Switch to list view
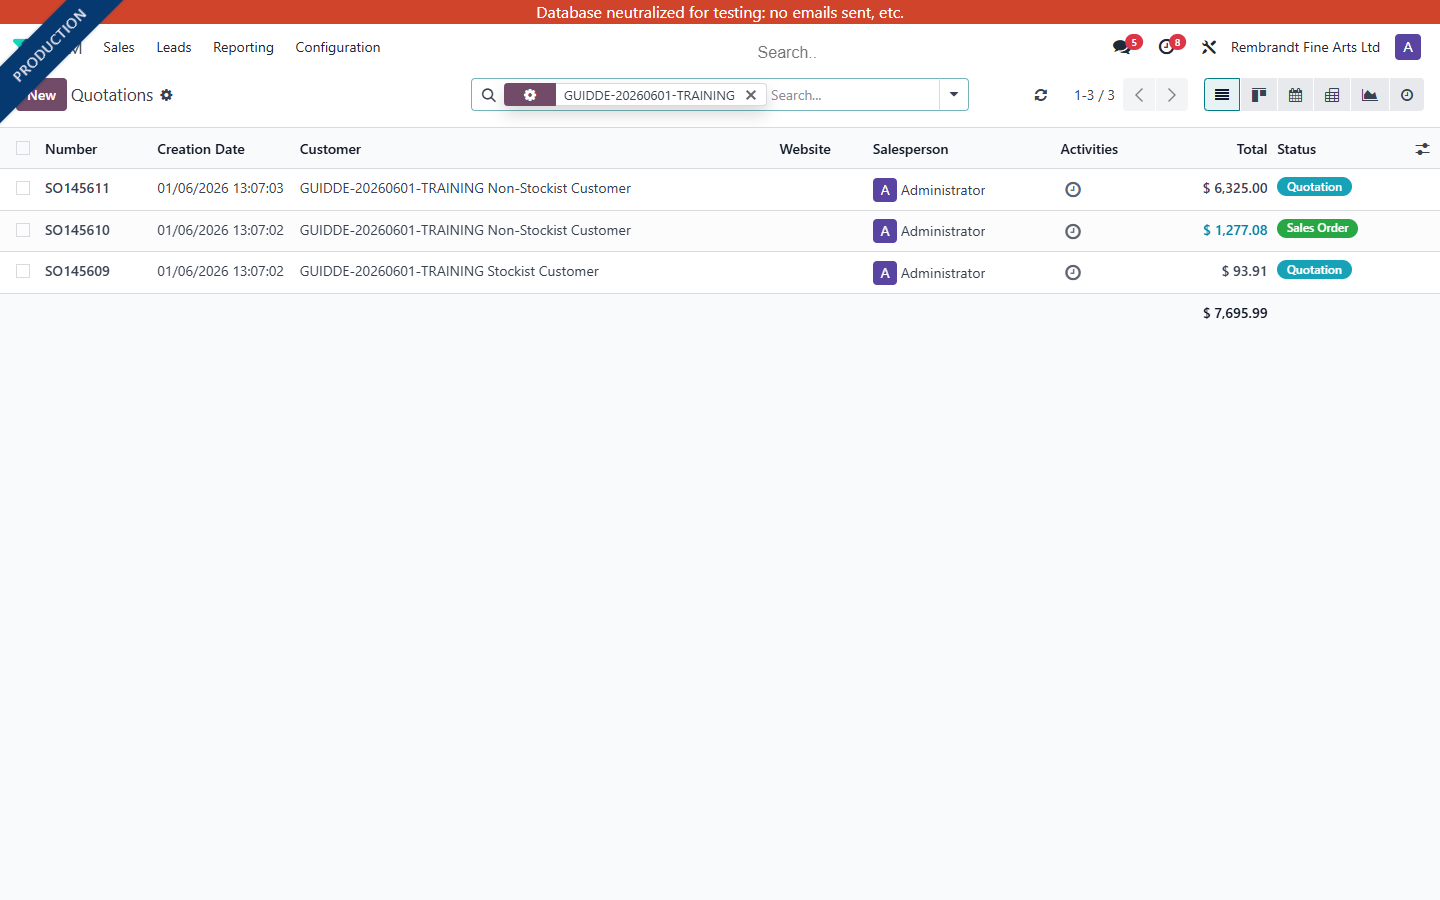Screen dimensions: 1440x900 pyautogui.click(x=1222, y=95)
